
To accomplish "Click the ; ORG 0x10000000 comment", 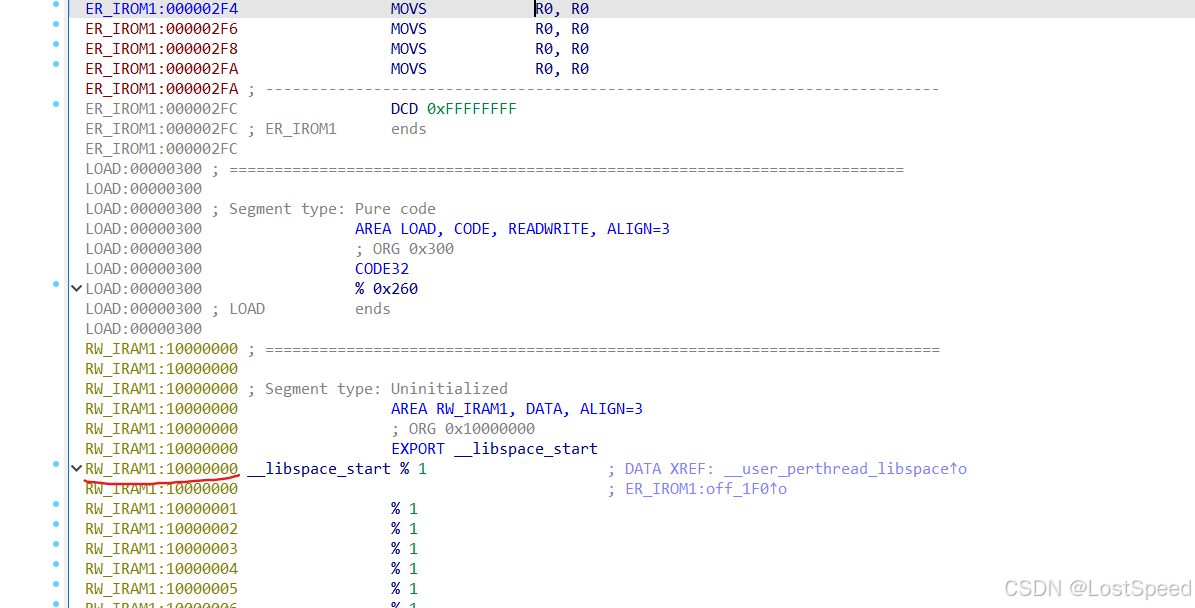I will tap(463, 429).
